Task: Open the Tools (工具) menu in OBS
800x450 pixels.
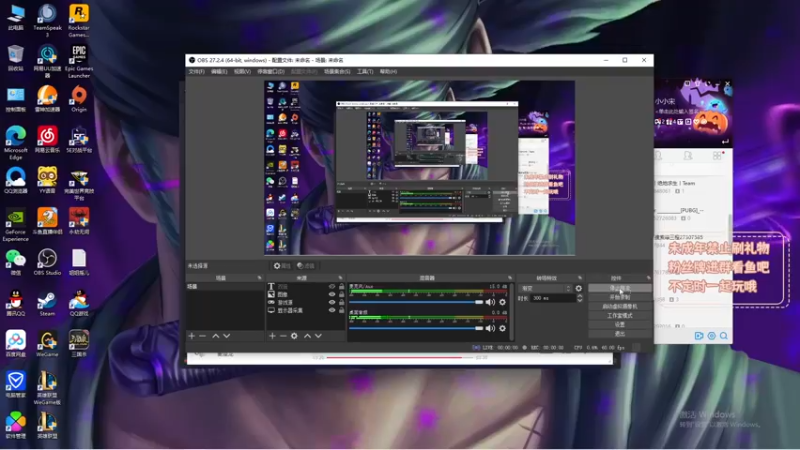Action: pos(365,72)
